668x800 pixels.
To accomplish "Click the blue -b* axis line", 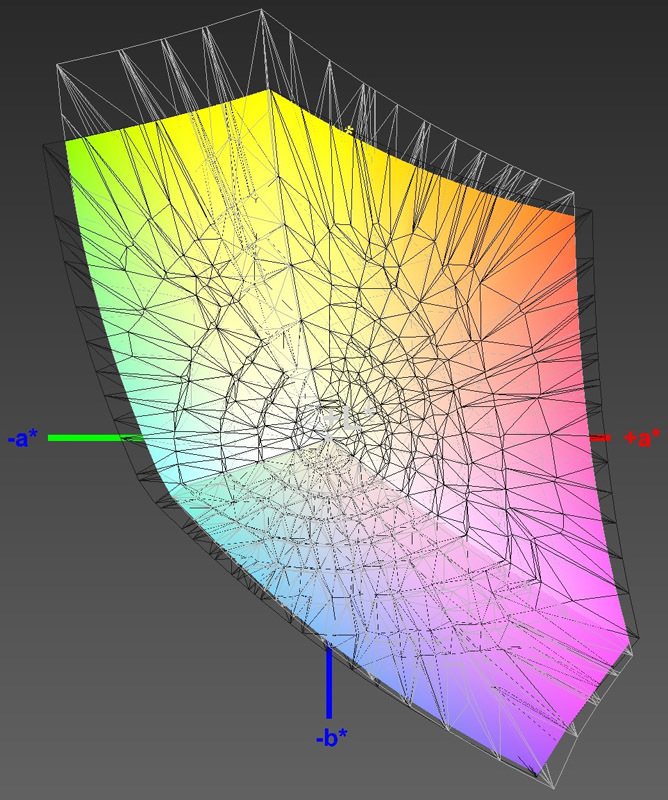I will 329,682.
